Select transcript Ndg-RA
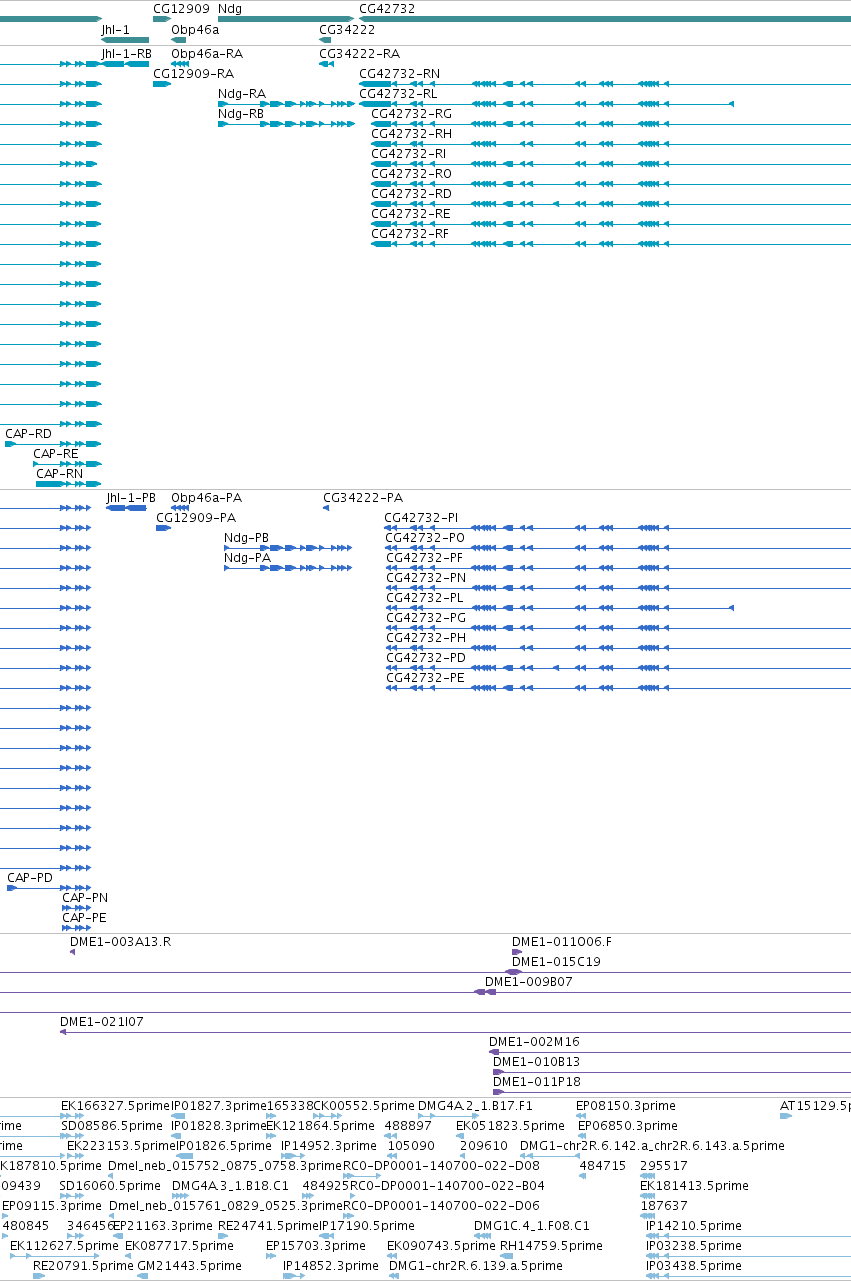Screen dimensions: 851x1281 point(242,93)
